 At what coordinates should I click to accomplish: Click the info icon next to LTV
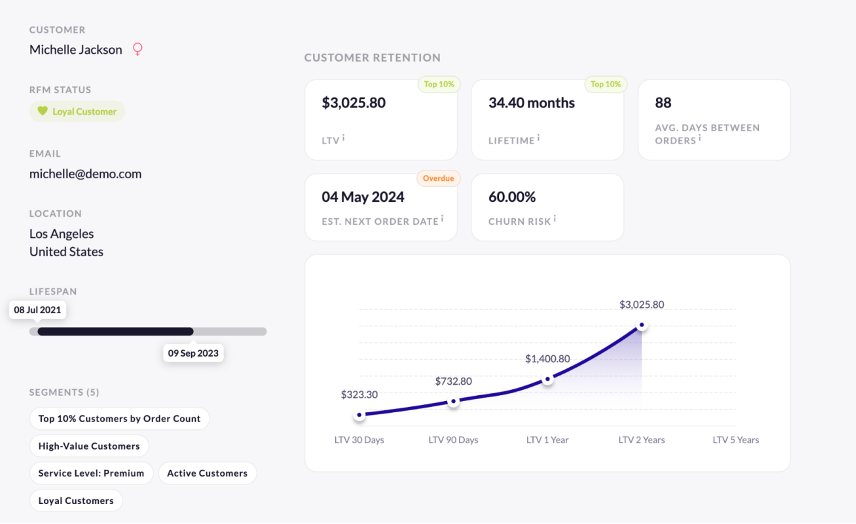pos(343,138)
